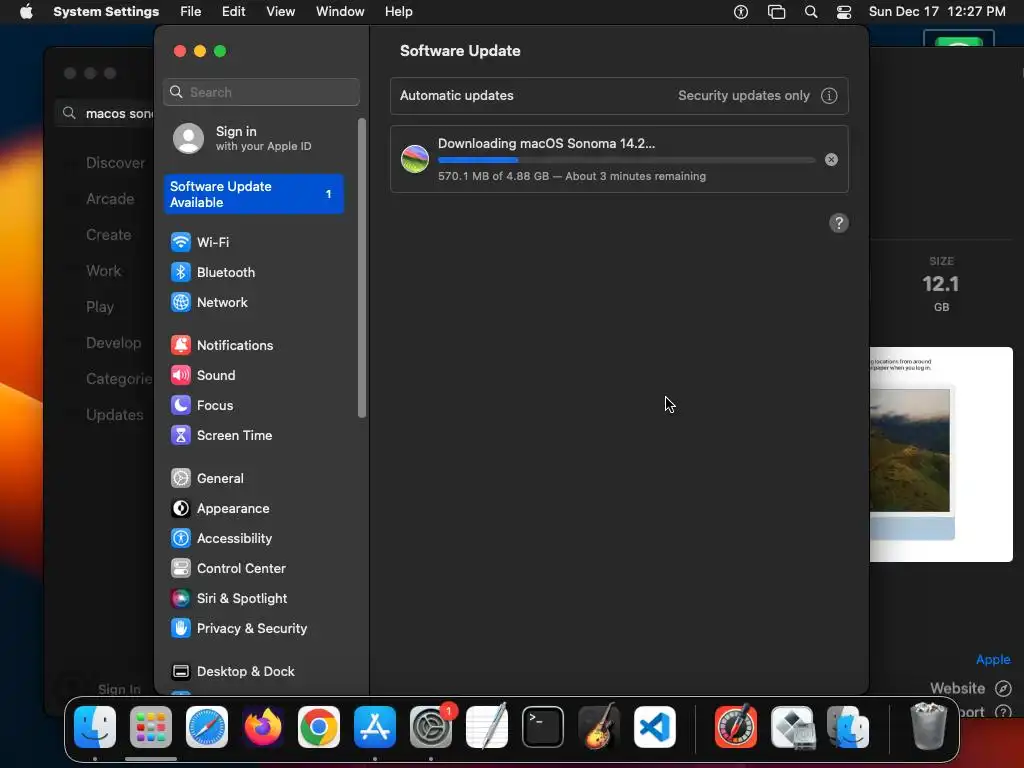Open Trash from the Dock
1024x768 pixels.
(928, 727)
